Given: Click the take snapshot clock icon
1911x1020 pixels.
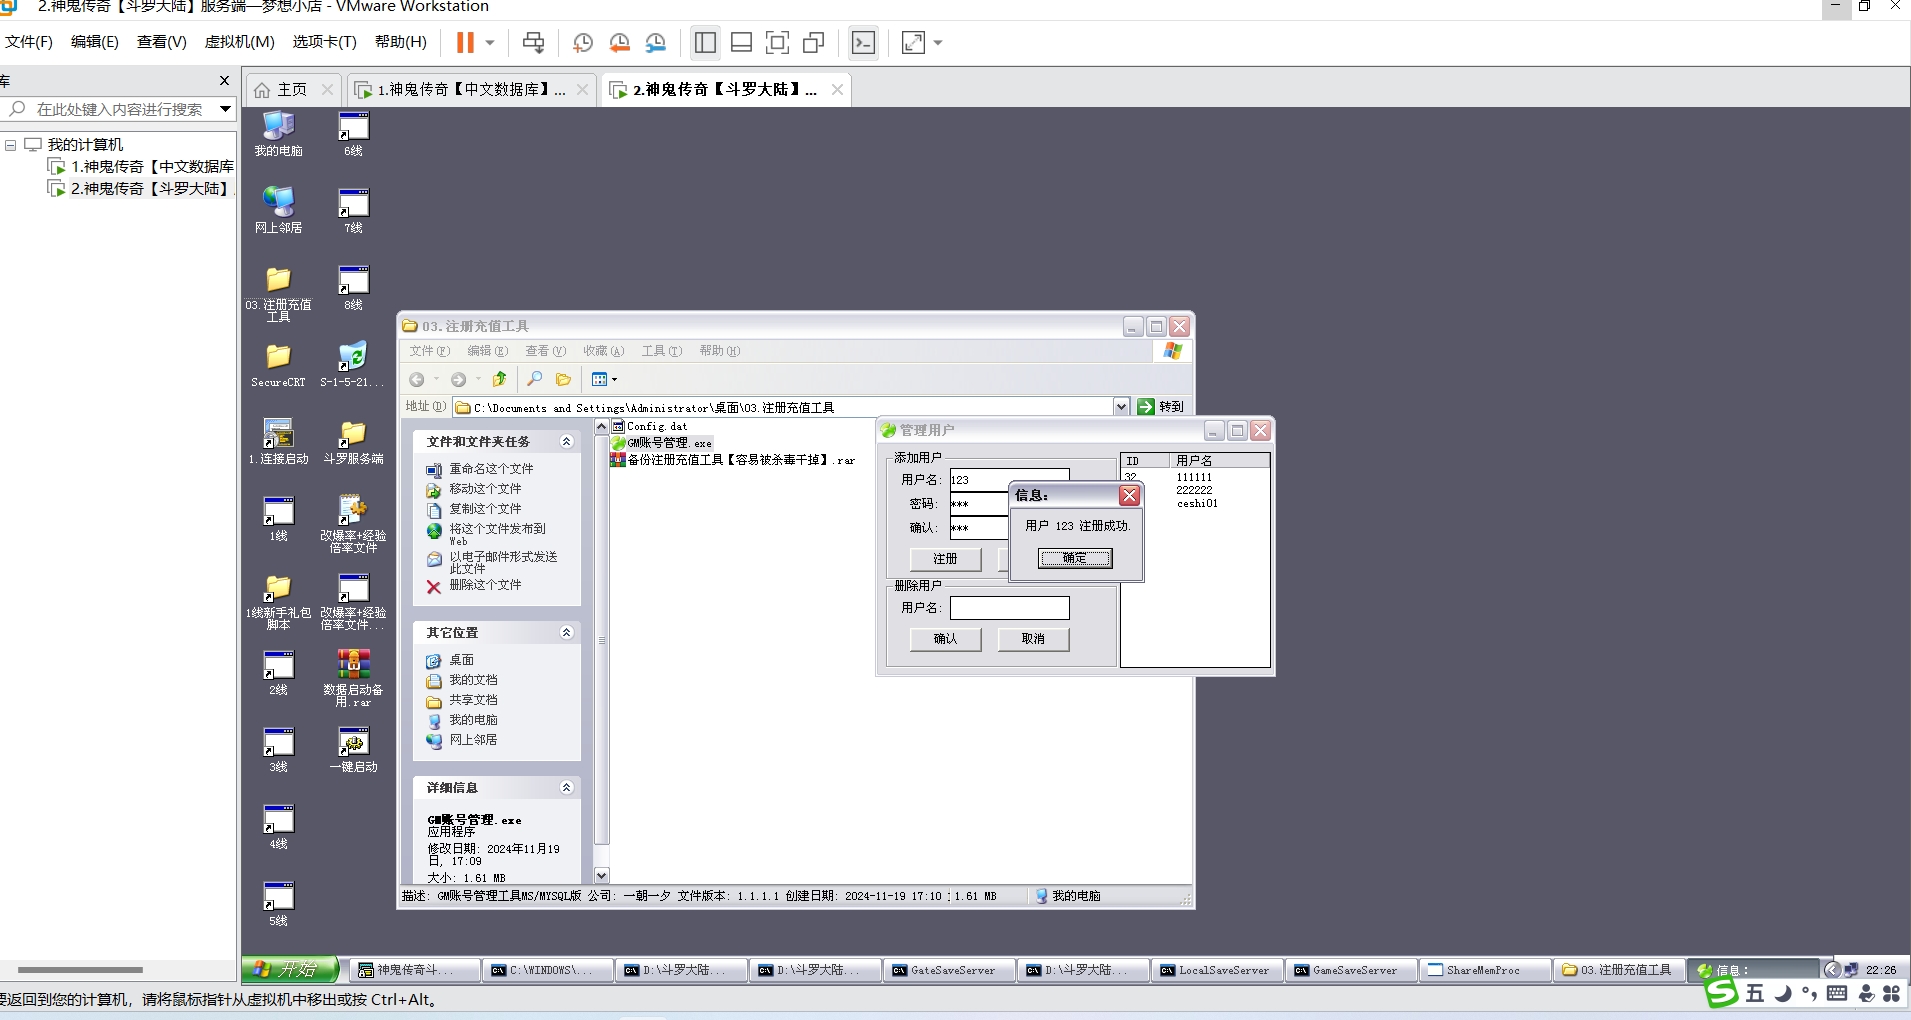Looking at the screenshot, I should [583, 42].
